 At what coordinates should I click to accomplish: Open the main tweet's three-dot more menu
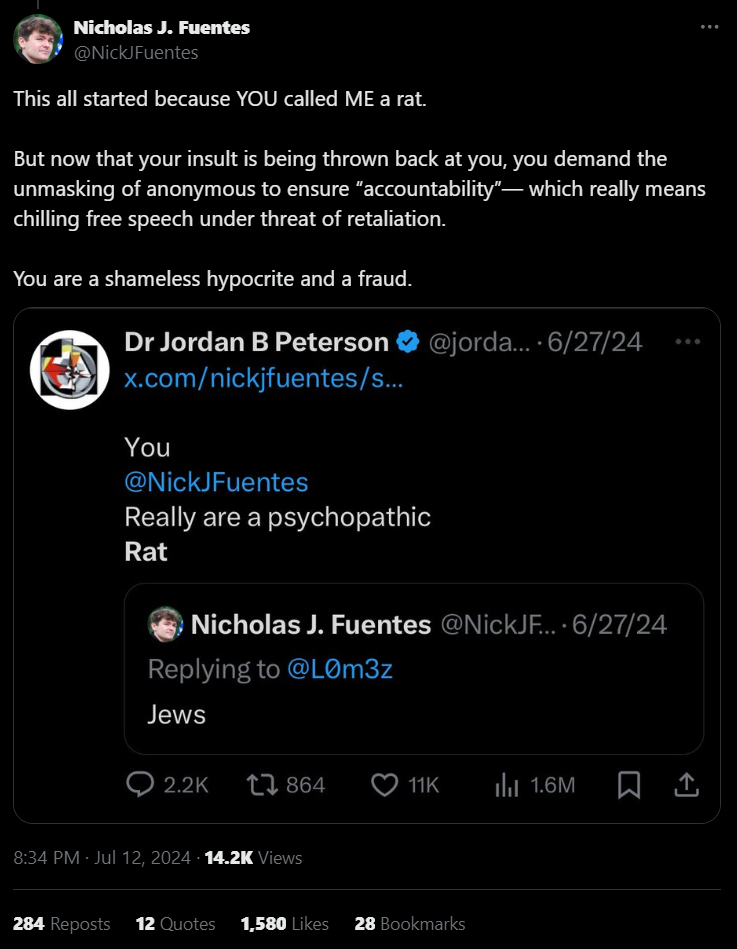coord(709,27)
